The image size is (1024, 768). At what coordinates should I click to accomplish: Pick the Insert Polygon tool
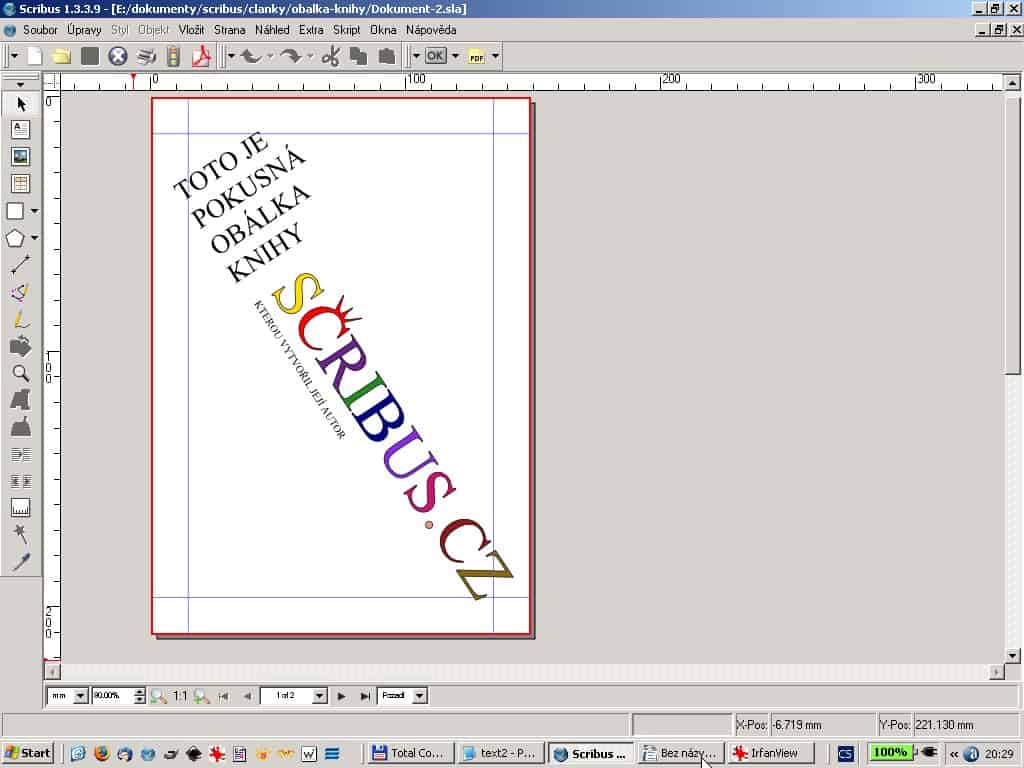pos(15,238)
